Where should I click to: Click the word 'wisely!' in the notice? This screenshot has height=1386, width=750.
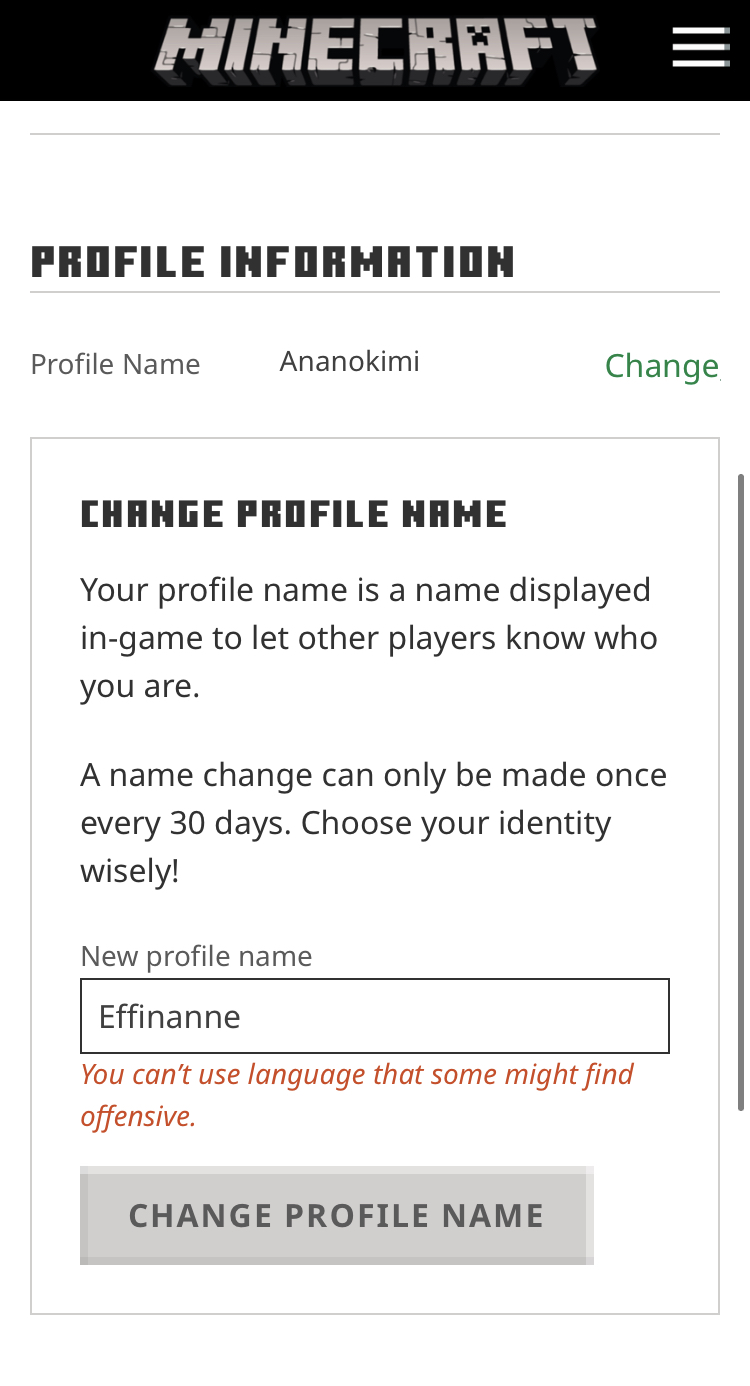point(129,870)
